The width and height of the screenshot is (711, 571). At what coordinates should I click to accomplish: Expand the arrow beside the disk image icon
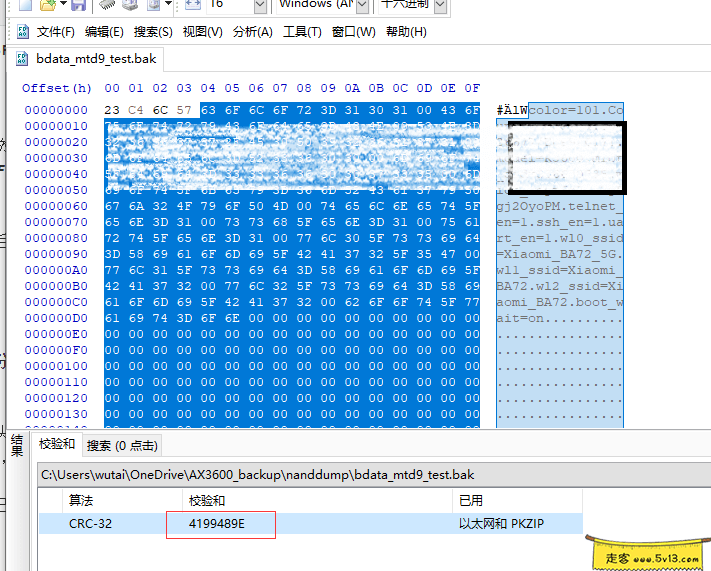point(168,4)
